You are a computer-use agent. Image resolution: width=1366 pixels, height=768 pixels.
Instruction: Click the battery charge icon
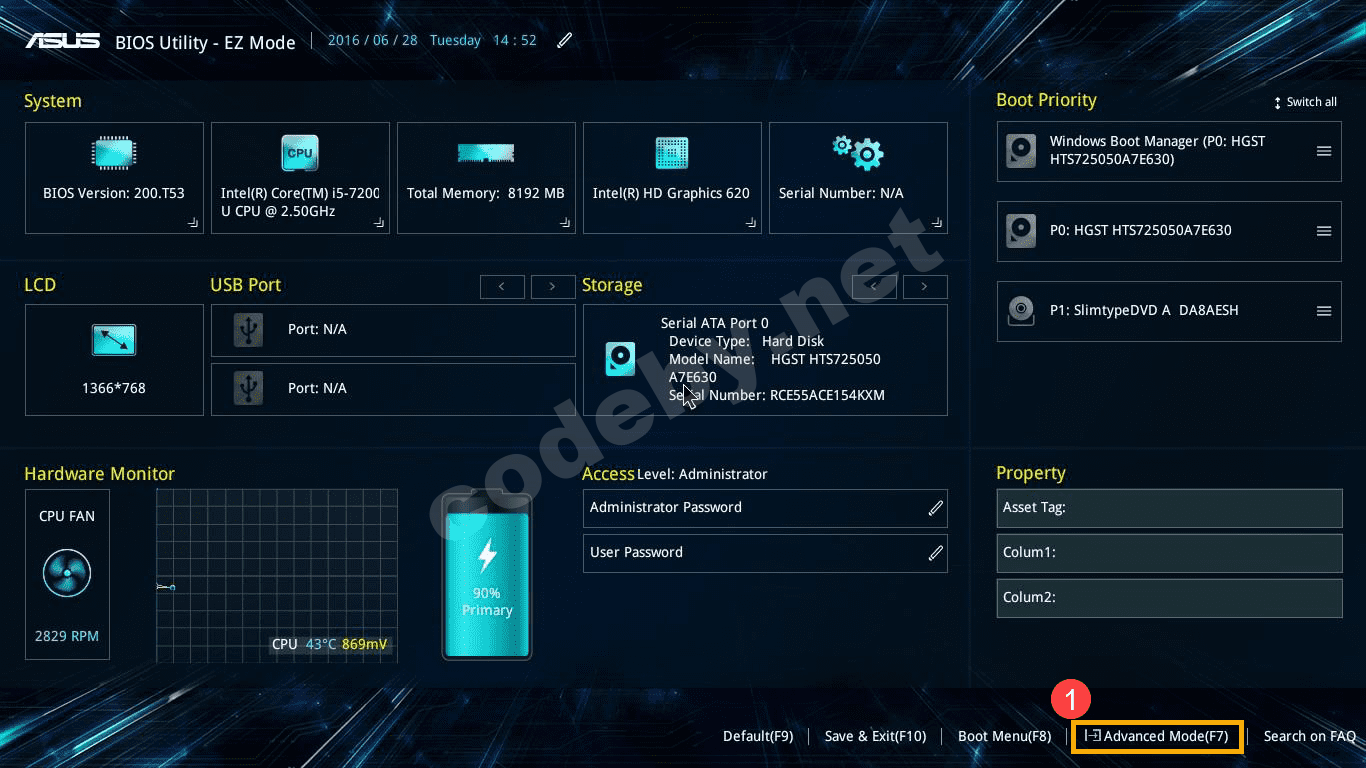click(x=487, y=575)
